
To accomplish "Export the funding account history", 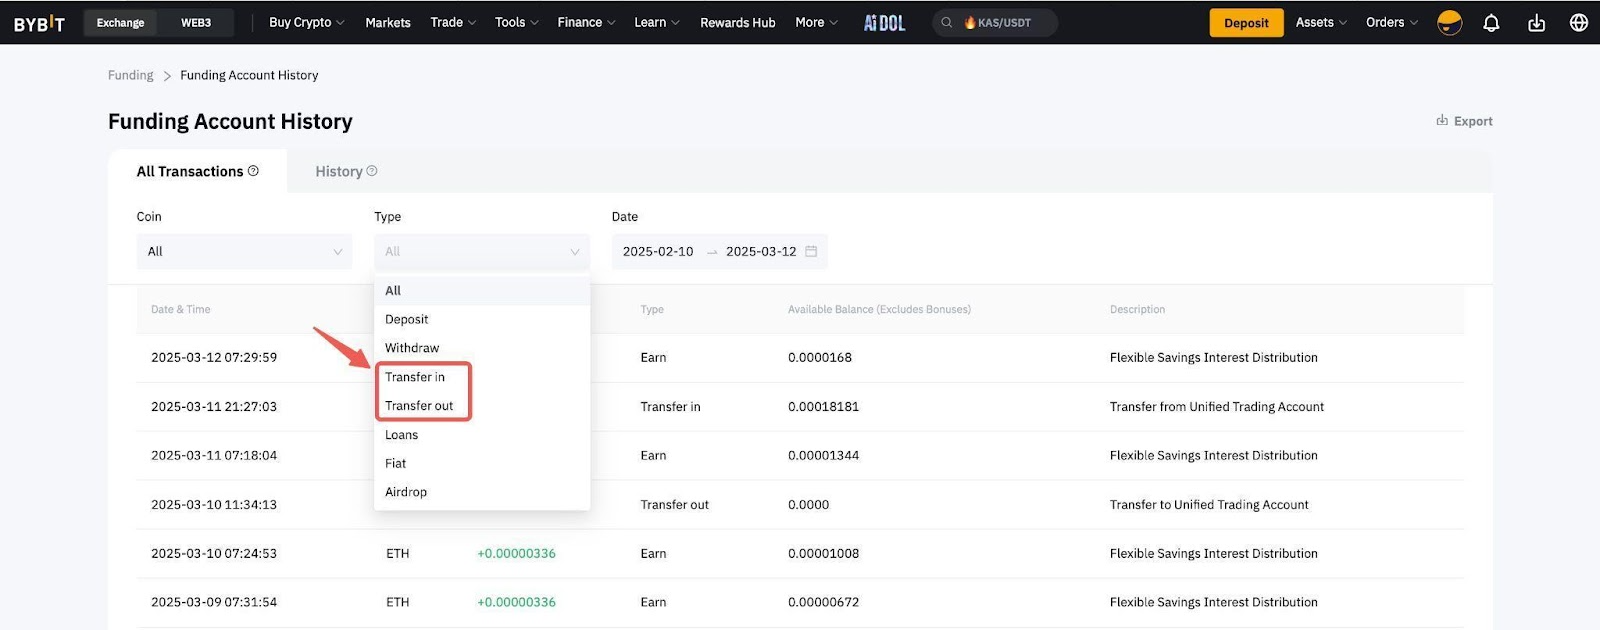I will (1464, 121).
